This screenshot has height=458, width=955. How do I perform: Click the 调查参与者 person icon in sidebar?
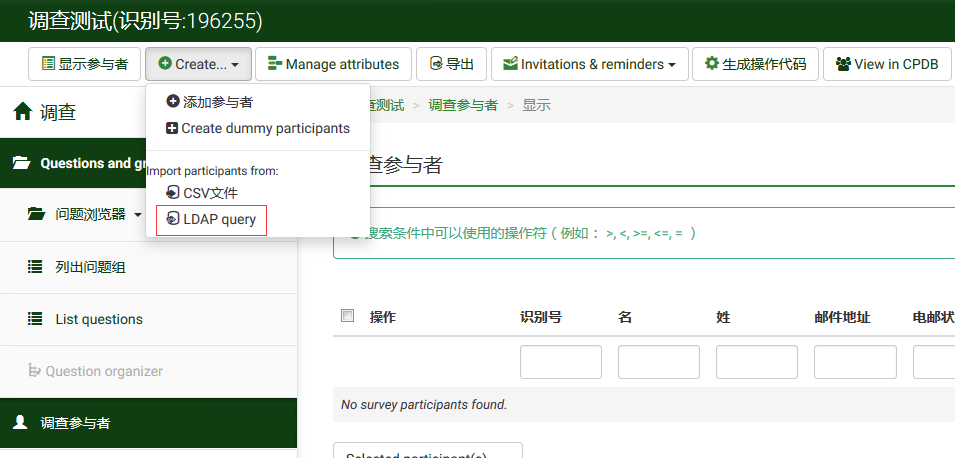[20, 423]
